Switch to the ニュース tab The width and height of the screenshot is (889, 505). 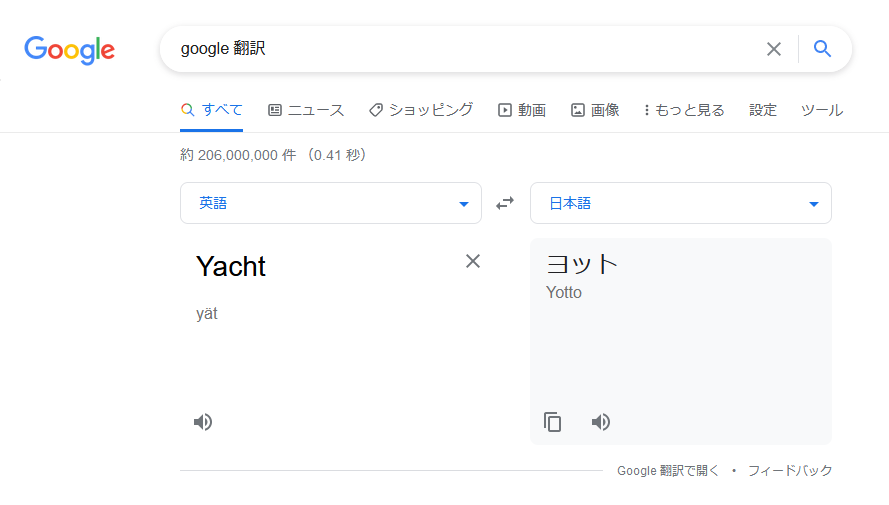[x=306, y=110]
